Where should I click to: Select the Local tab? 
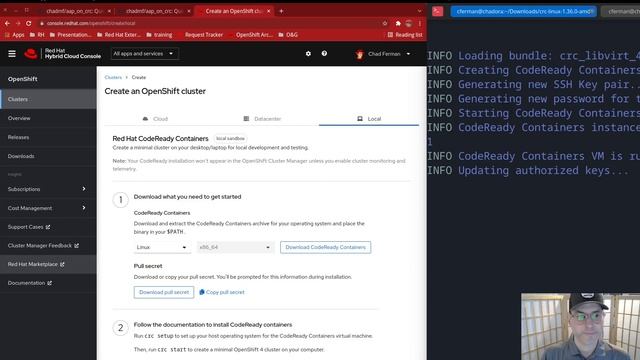point(369,119)
